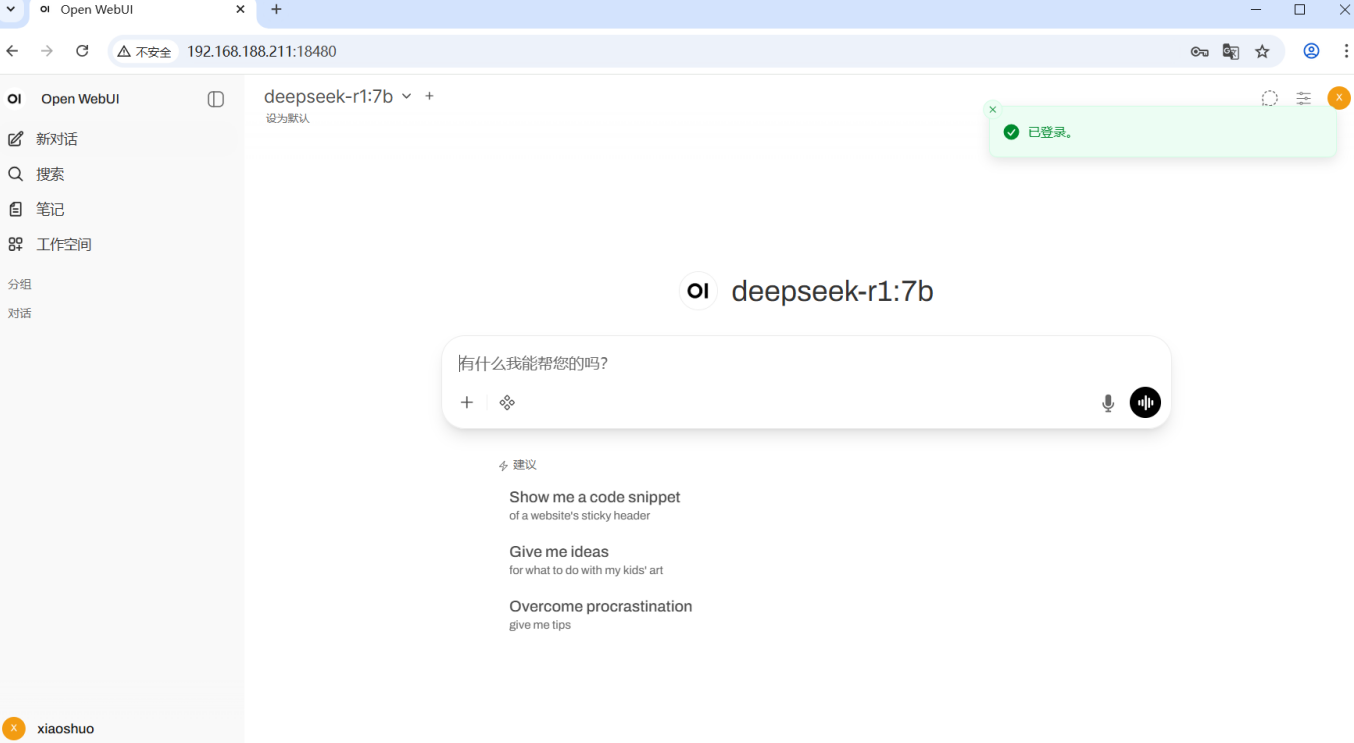Screen dimensions: 1354x743
Task: Close the 已登录 notification toast
Action: coord(992,109)
